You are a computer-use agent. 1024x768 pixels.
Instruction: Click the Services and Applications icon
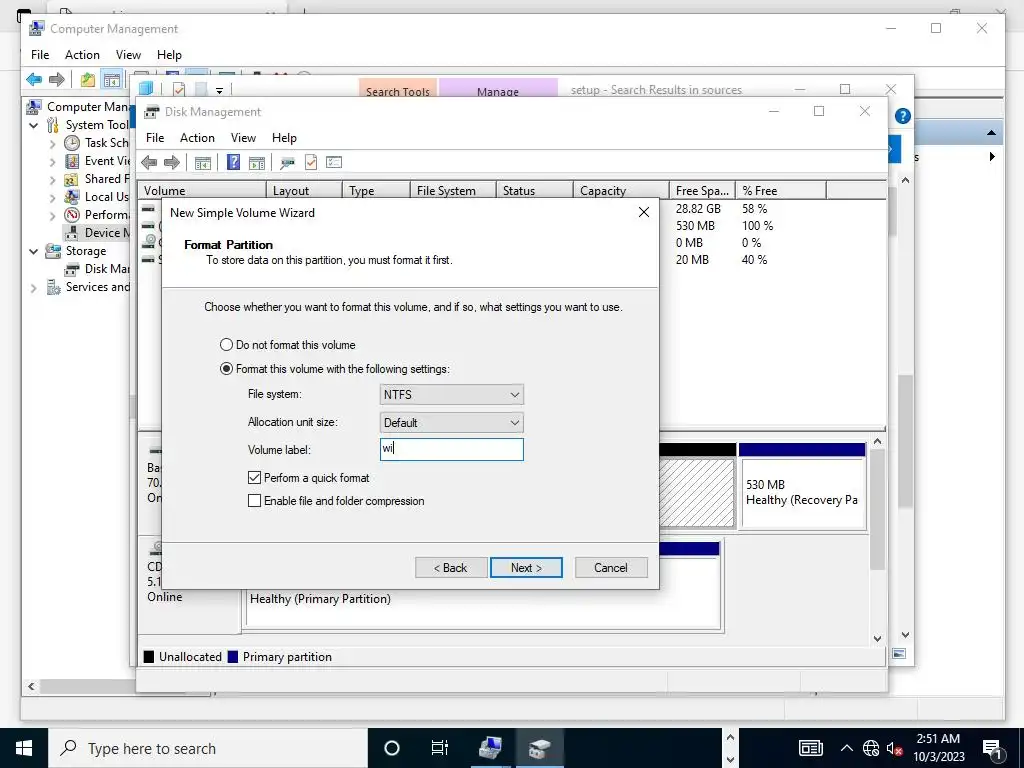point(53,287)
